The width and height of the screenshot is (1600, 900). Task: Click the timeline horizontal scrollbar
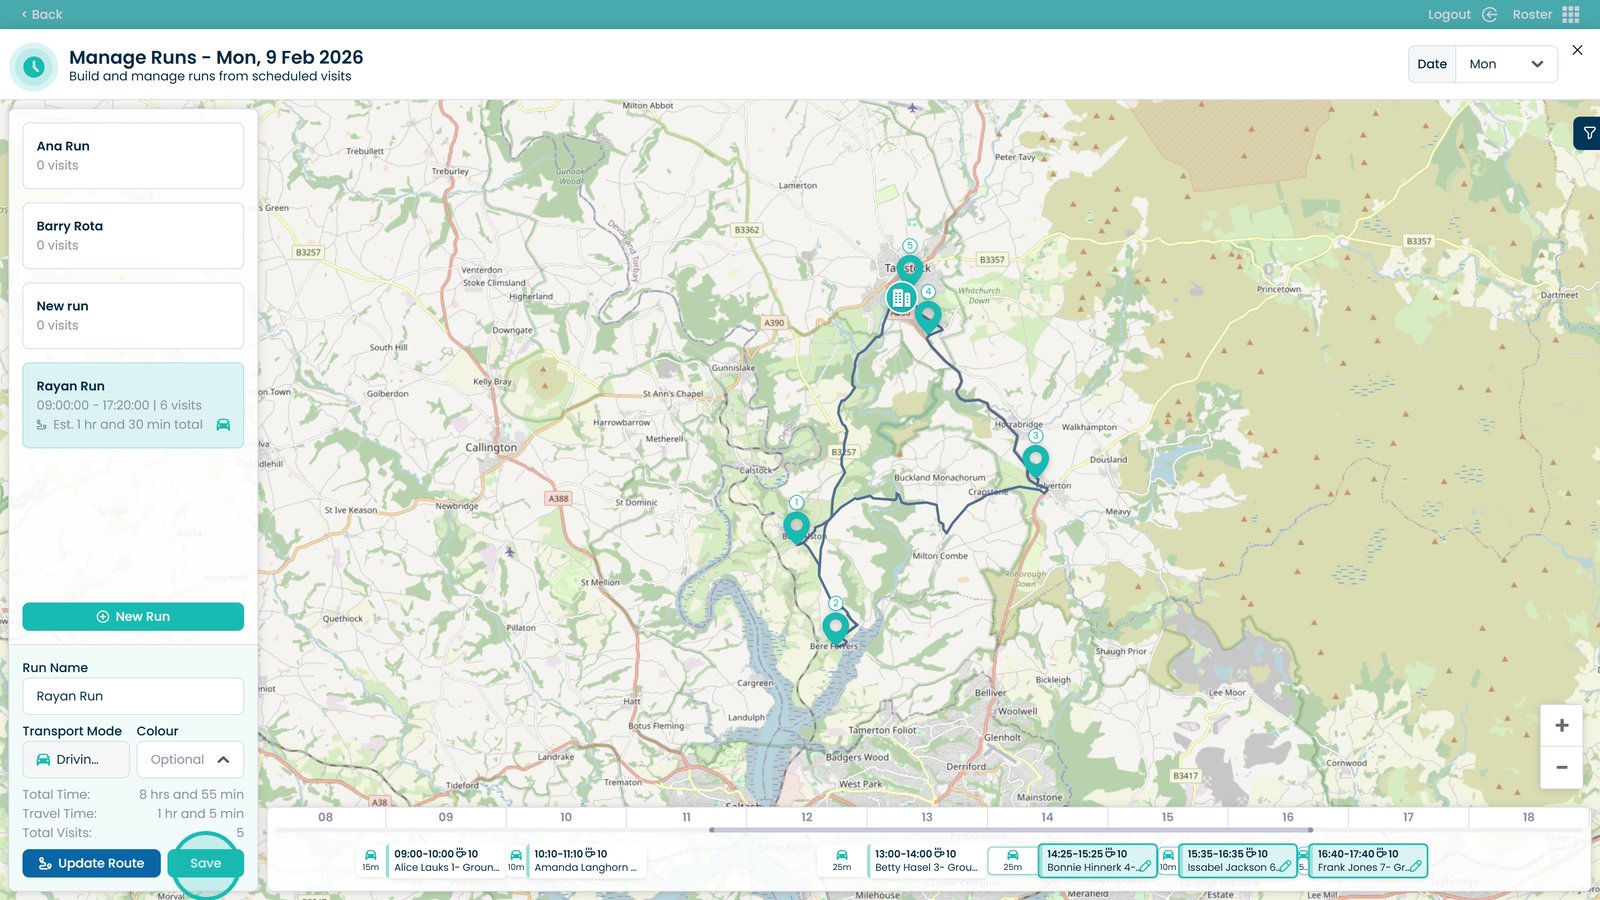pyautogui.click(x=1010, y=830)
